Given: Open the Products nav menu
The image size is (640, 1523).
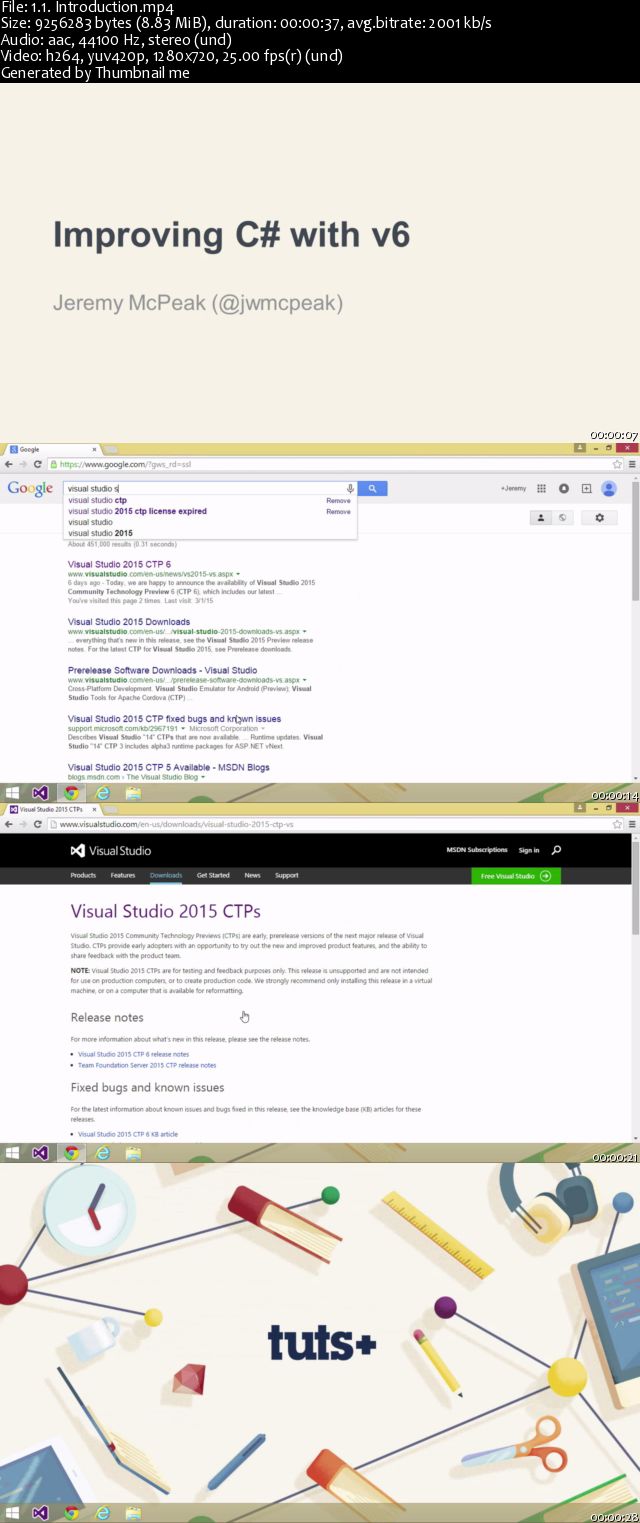Looking at the screenshot, I should 83,875.
